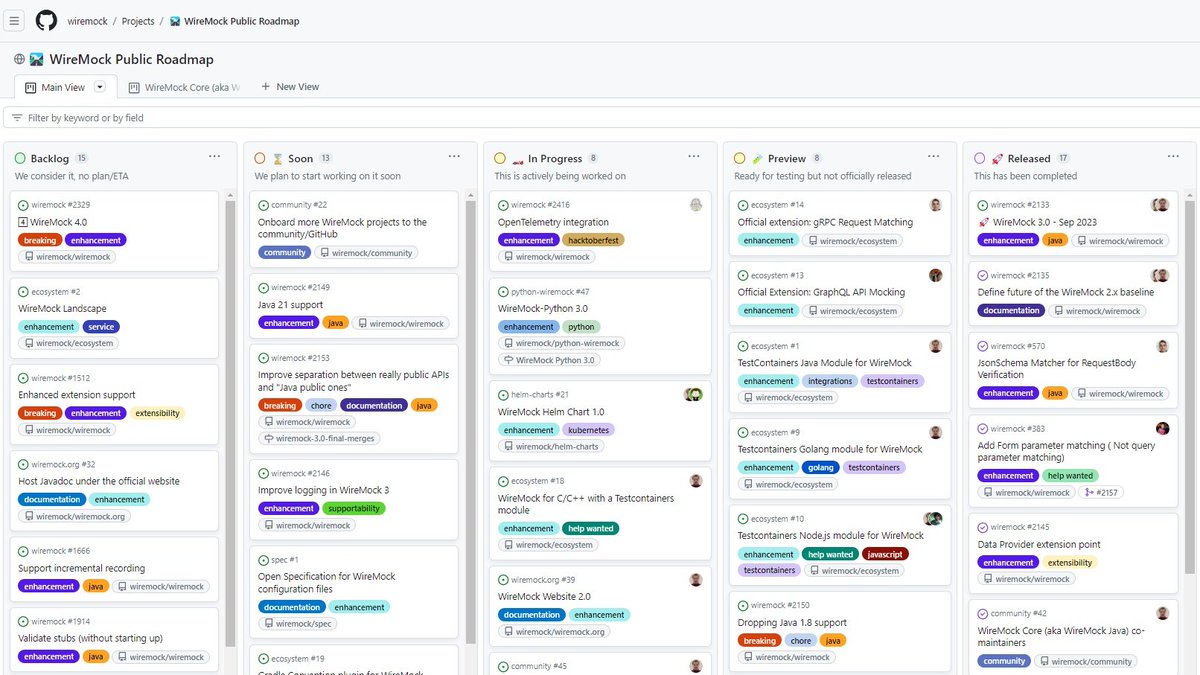Viewport: 1200px width, 675px height.
Task: Open linked pull request #2157
Action: (1101, 492)
